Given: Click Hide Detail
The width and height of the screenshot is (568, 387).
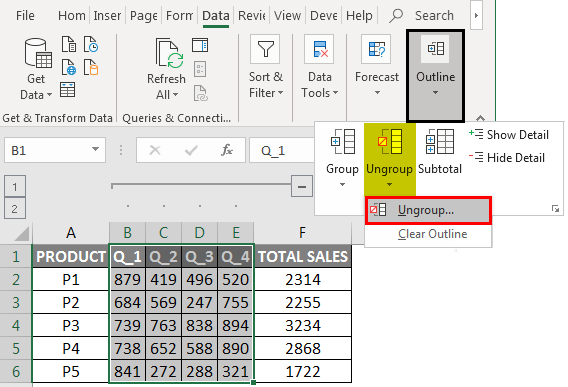Looking at the screenshot, I should pos(506,158).
